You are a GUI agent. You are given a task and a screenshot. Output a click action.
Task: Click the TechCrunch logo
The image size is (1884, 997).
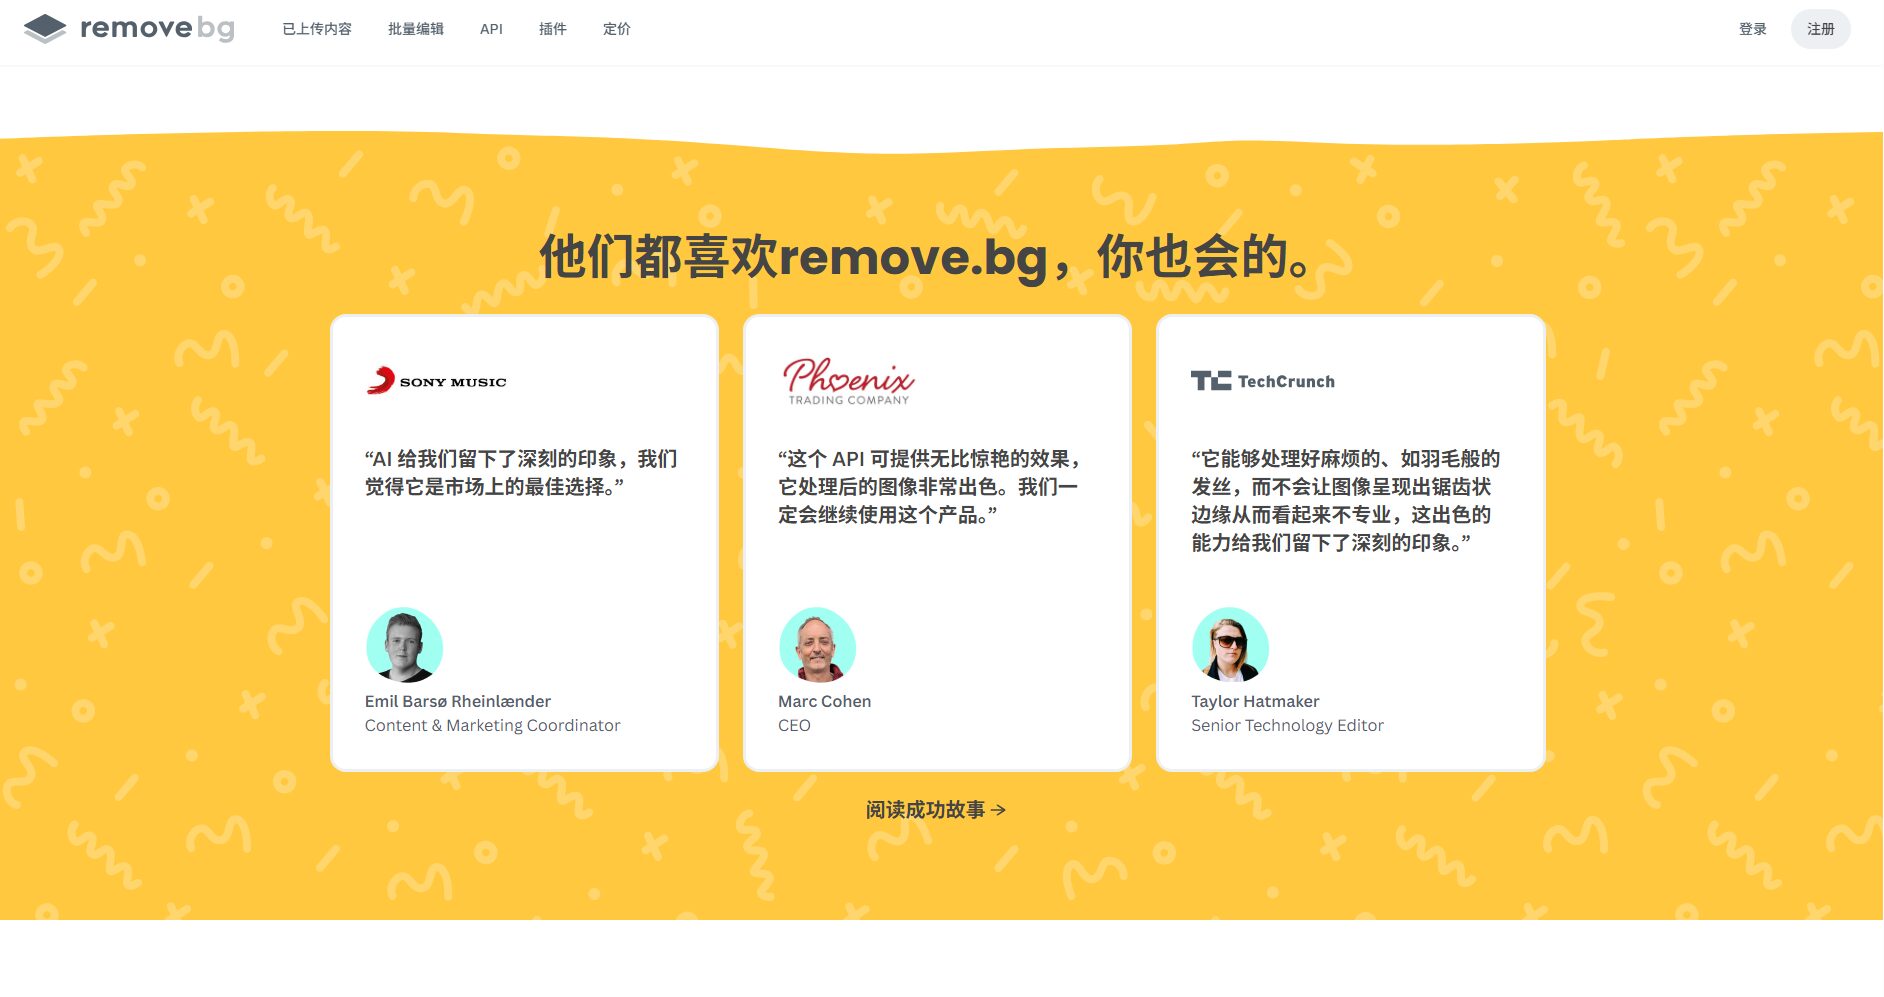pos(1262,381)
